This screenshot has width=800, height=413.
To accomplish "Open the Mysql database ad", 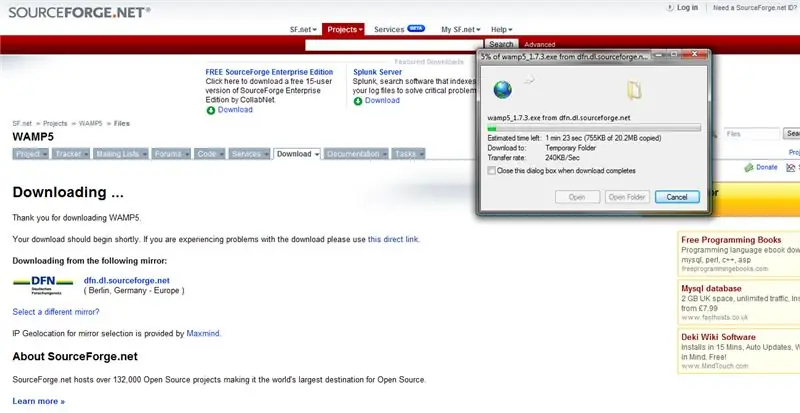I will click(x=711, y=288).
